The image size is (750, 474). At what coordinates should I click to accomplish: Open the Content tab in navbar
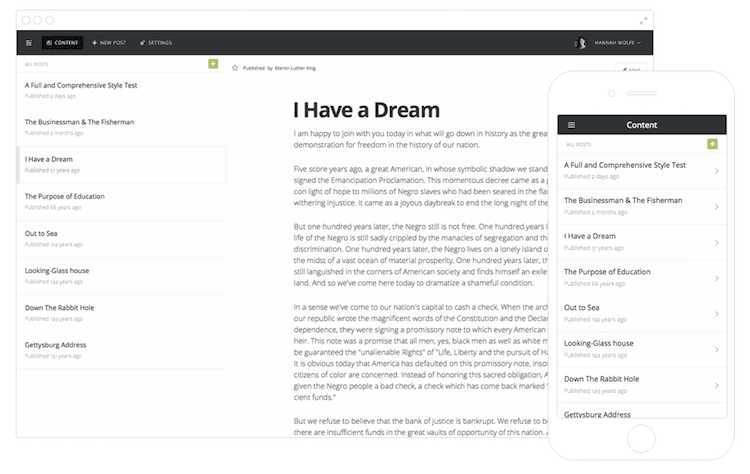pyautogui.click(x=62, y=43)
